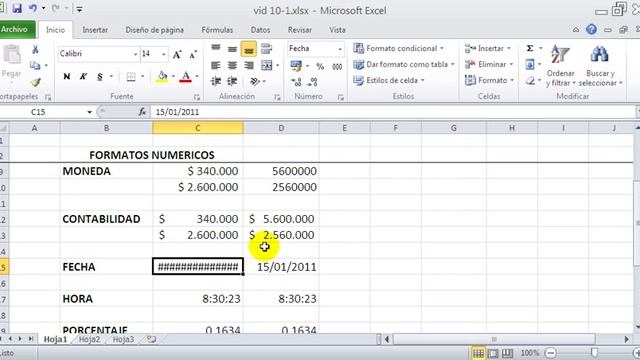Screen dimensions: 640x360
Task: Open Estilos de celda dropdown
Action: click(389, 80)
